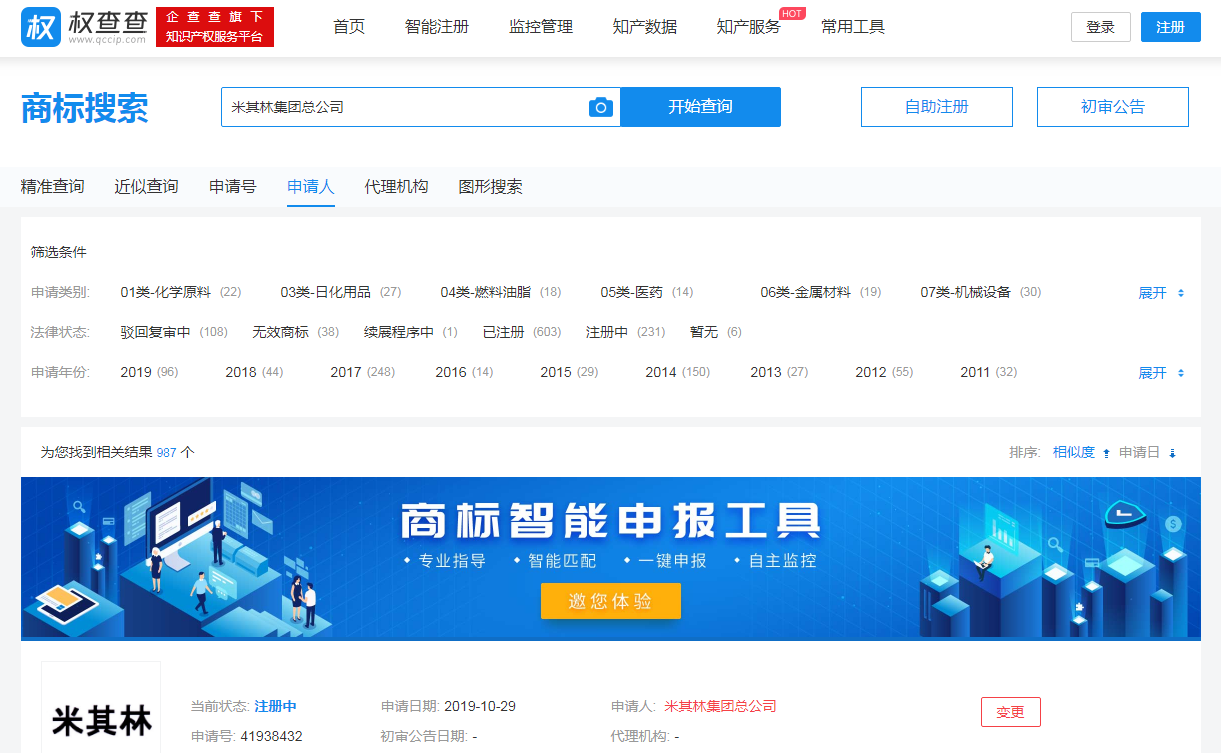The image size is (1221, 753).
Task: Switch to 申请号 tab
Action: coord(233,186)
